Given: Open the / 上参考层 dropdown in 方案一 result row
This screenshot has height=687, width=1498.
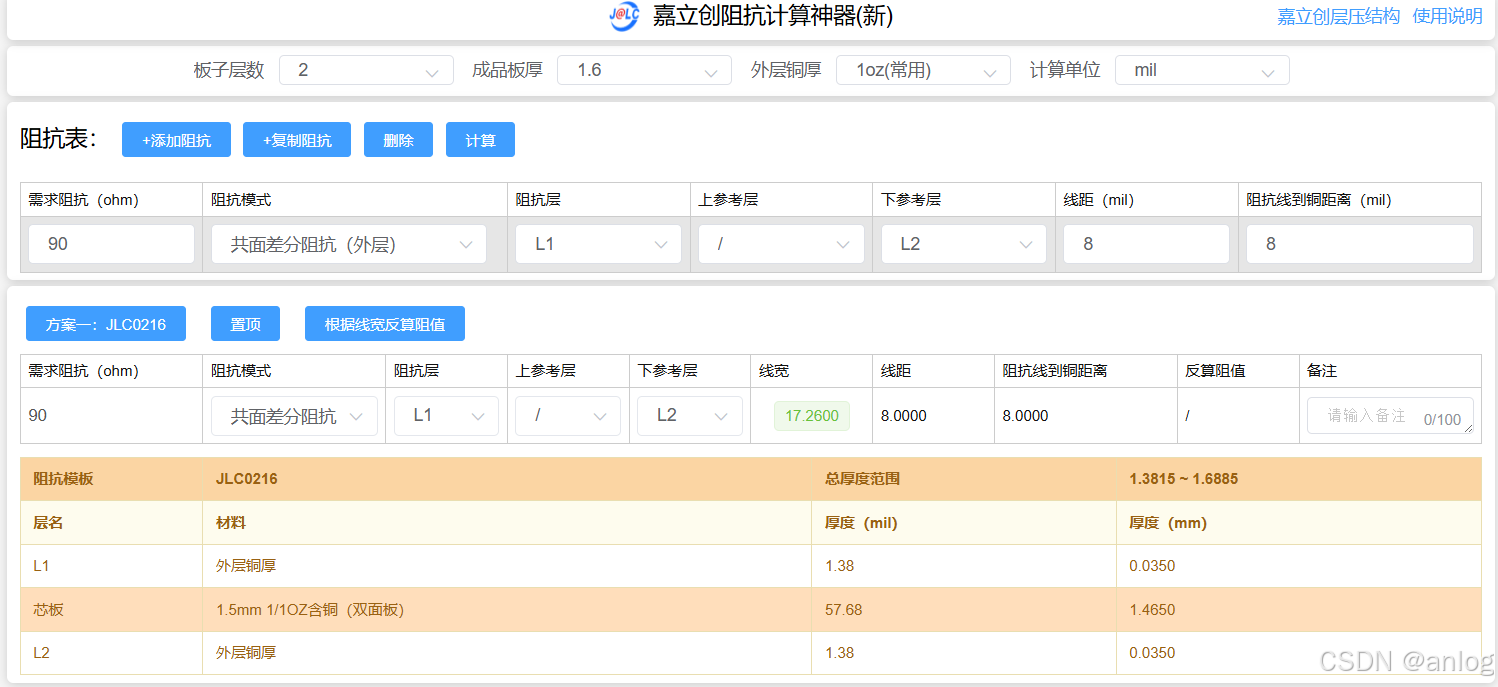Looking at the screenshot, I should pyautogui.click(x=568, y=416).
